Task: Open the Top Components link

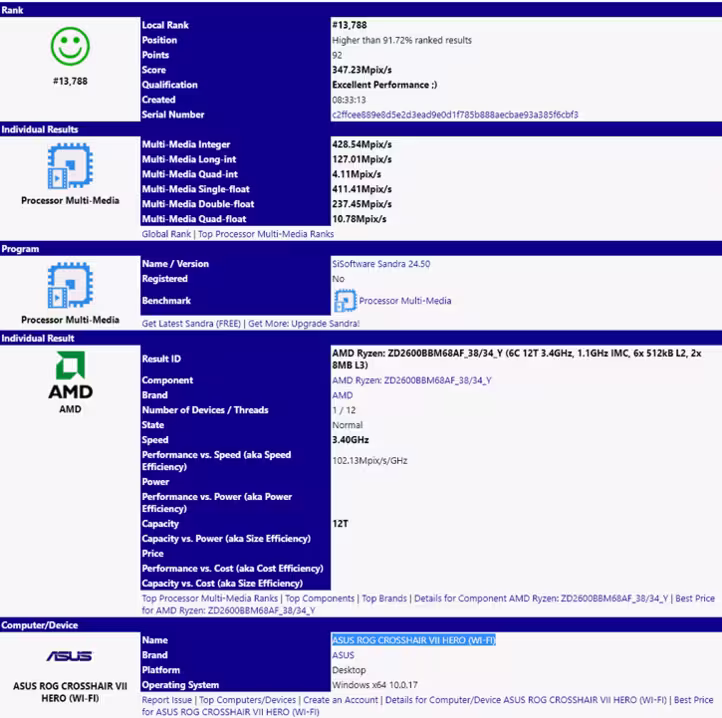Action: [x=320, y=598]
